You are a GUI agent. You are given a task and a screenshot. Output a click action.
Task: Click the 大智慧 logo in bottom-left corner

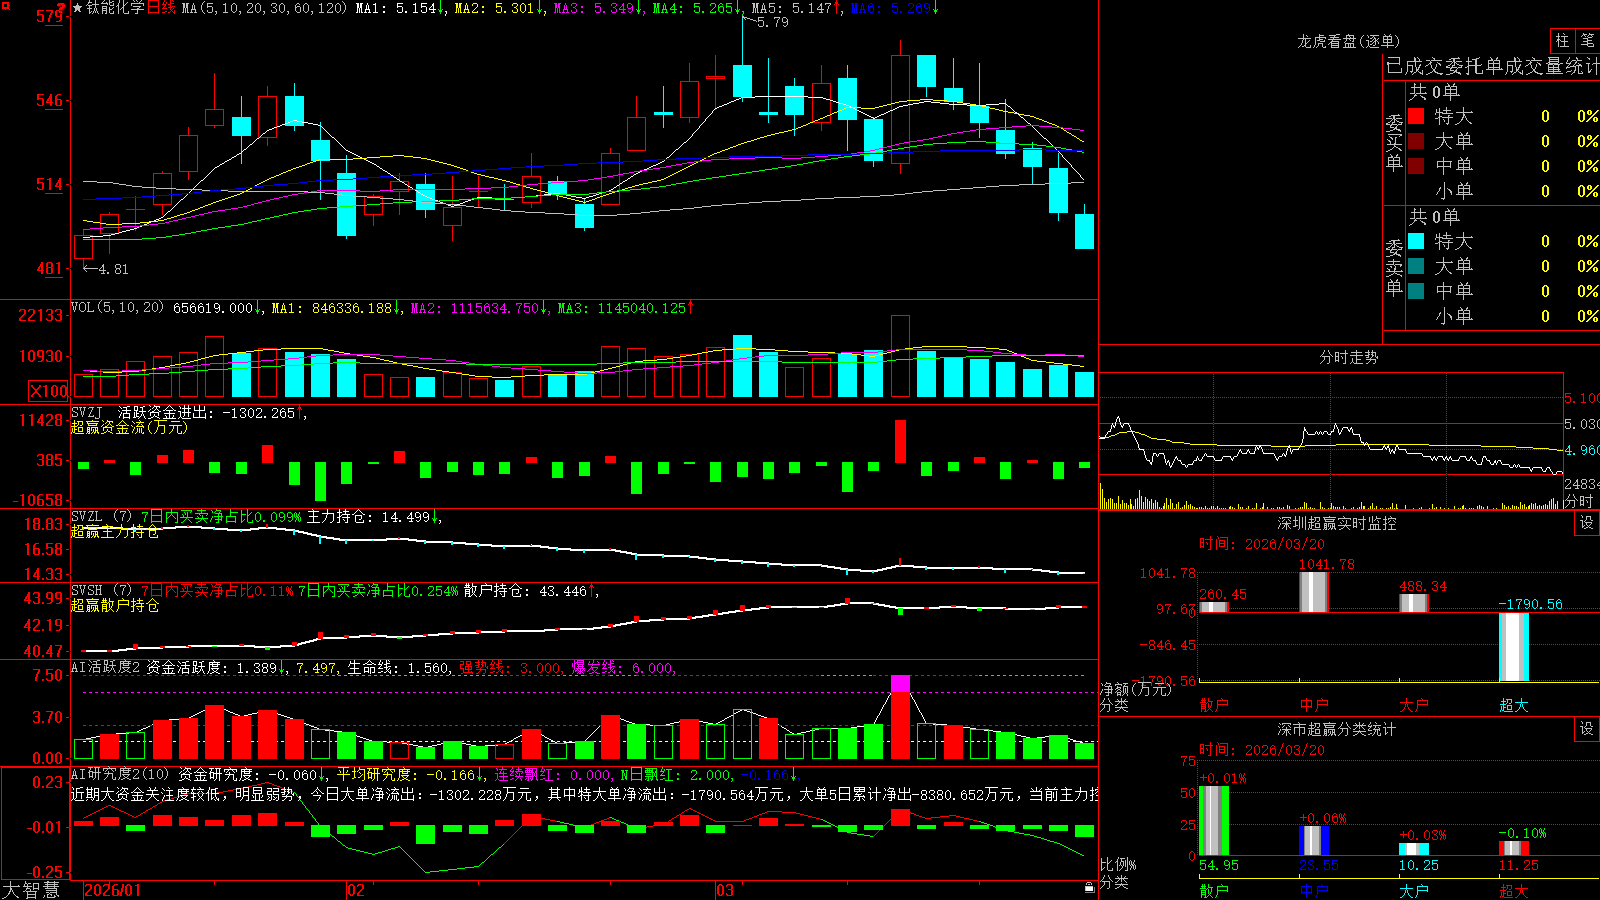click(31, 889)
